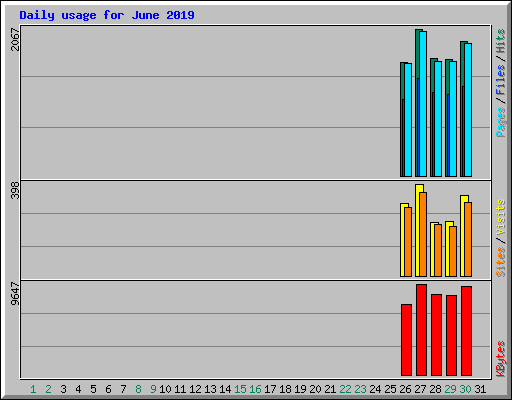Click the orange sites bar for day 27
512x400 pixels.
click(423, 234)
